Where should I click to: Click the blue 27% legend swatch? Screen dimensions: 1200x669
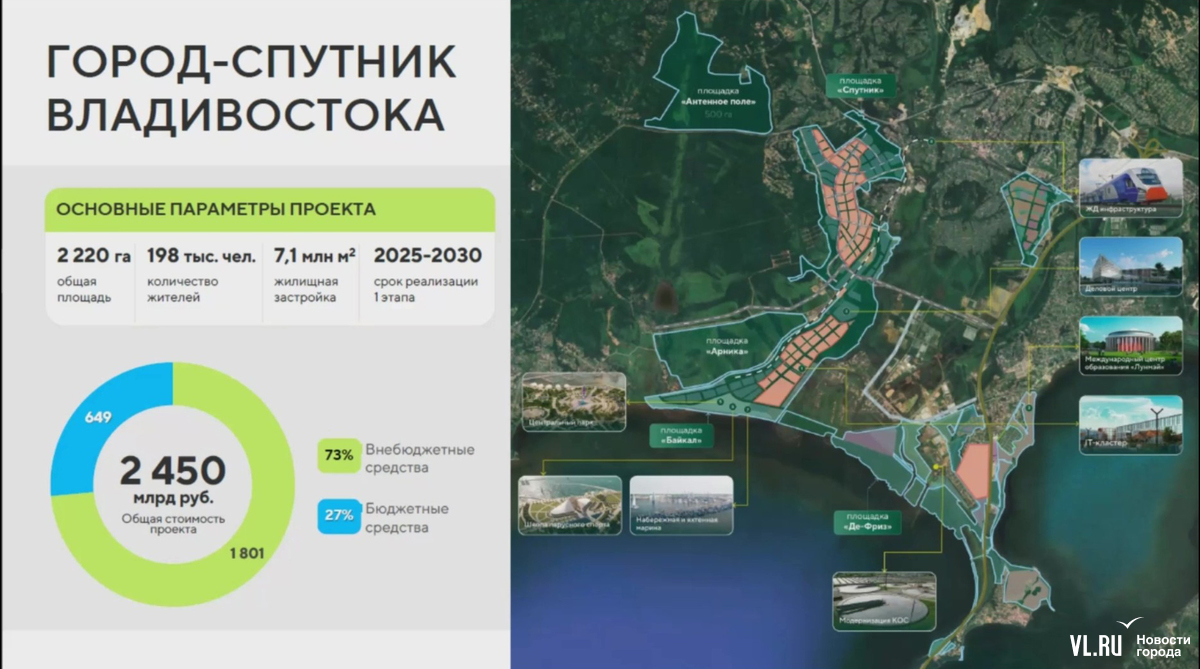338,516
